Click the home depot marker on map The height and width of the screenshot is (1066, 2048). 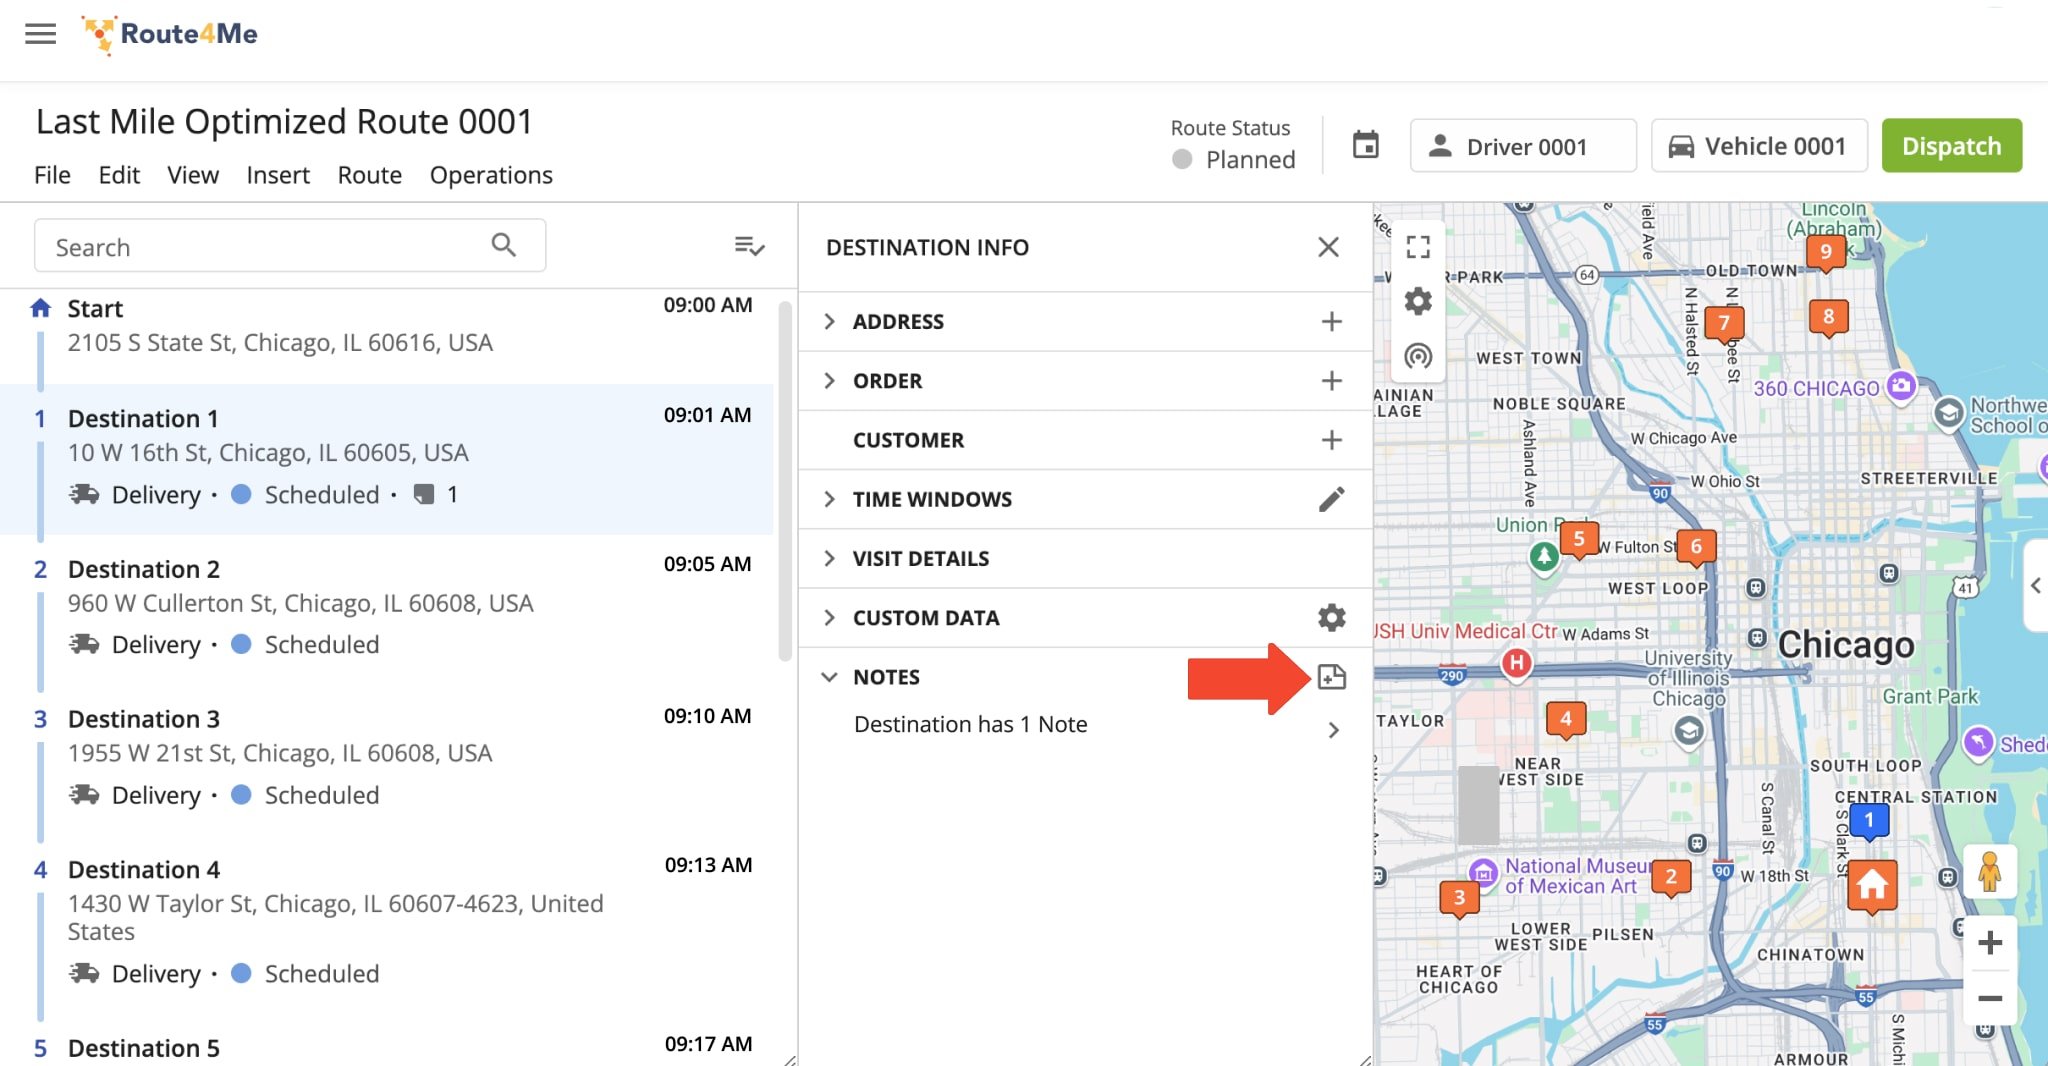tap(1872, 886)
